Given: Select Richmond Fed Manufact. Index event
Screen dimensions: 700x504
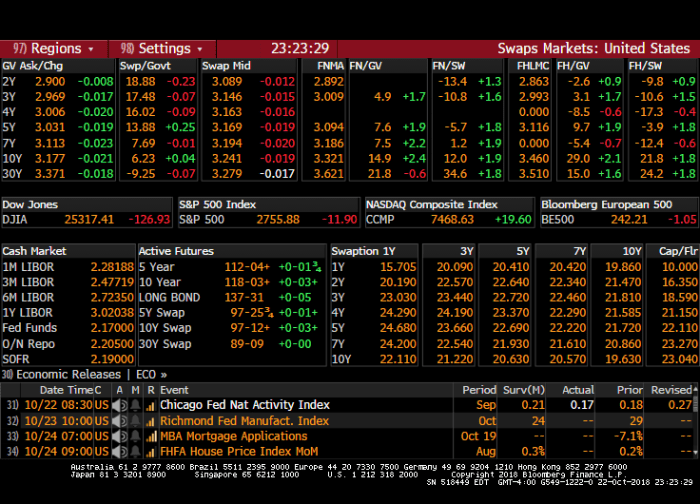Looking at the screenshot, I should [x=244, y=421].
